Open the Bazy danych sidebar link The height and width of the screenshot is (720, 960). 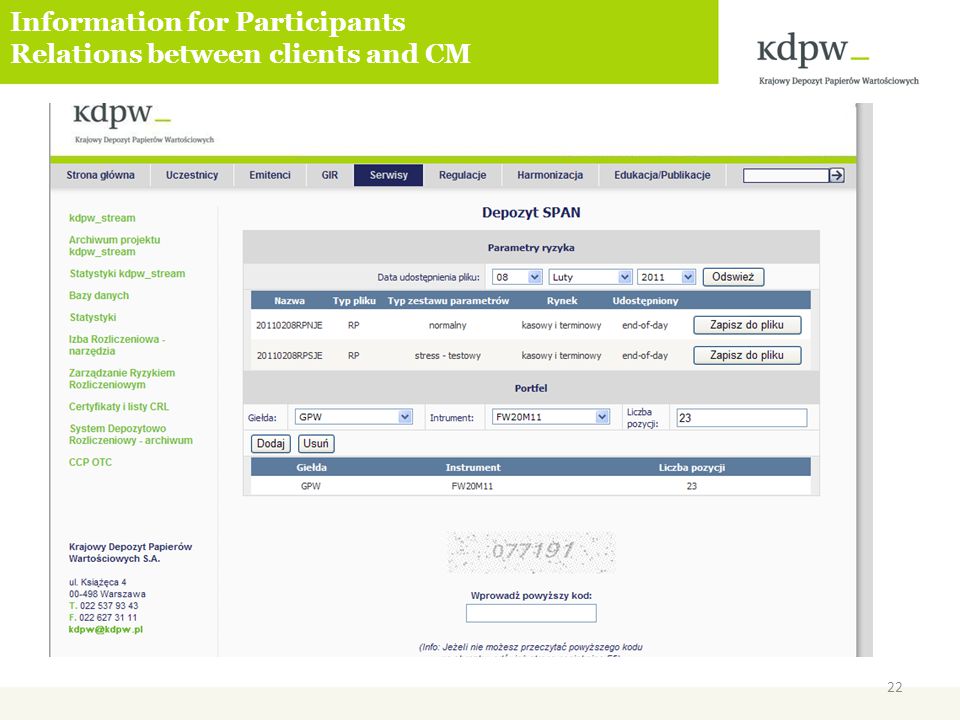[x=99, y=296]
